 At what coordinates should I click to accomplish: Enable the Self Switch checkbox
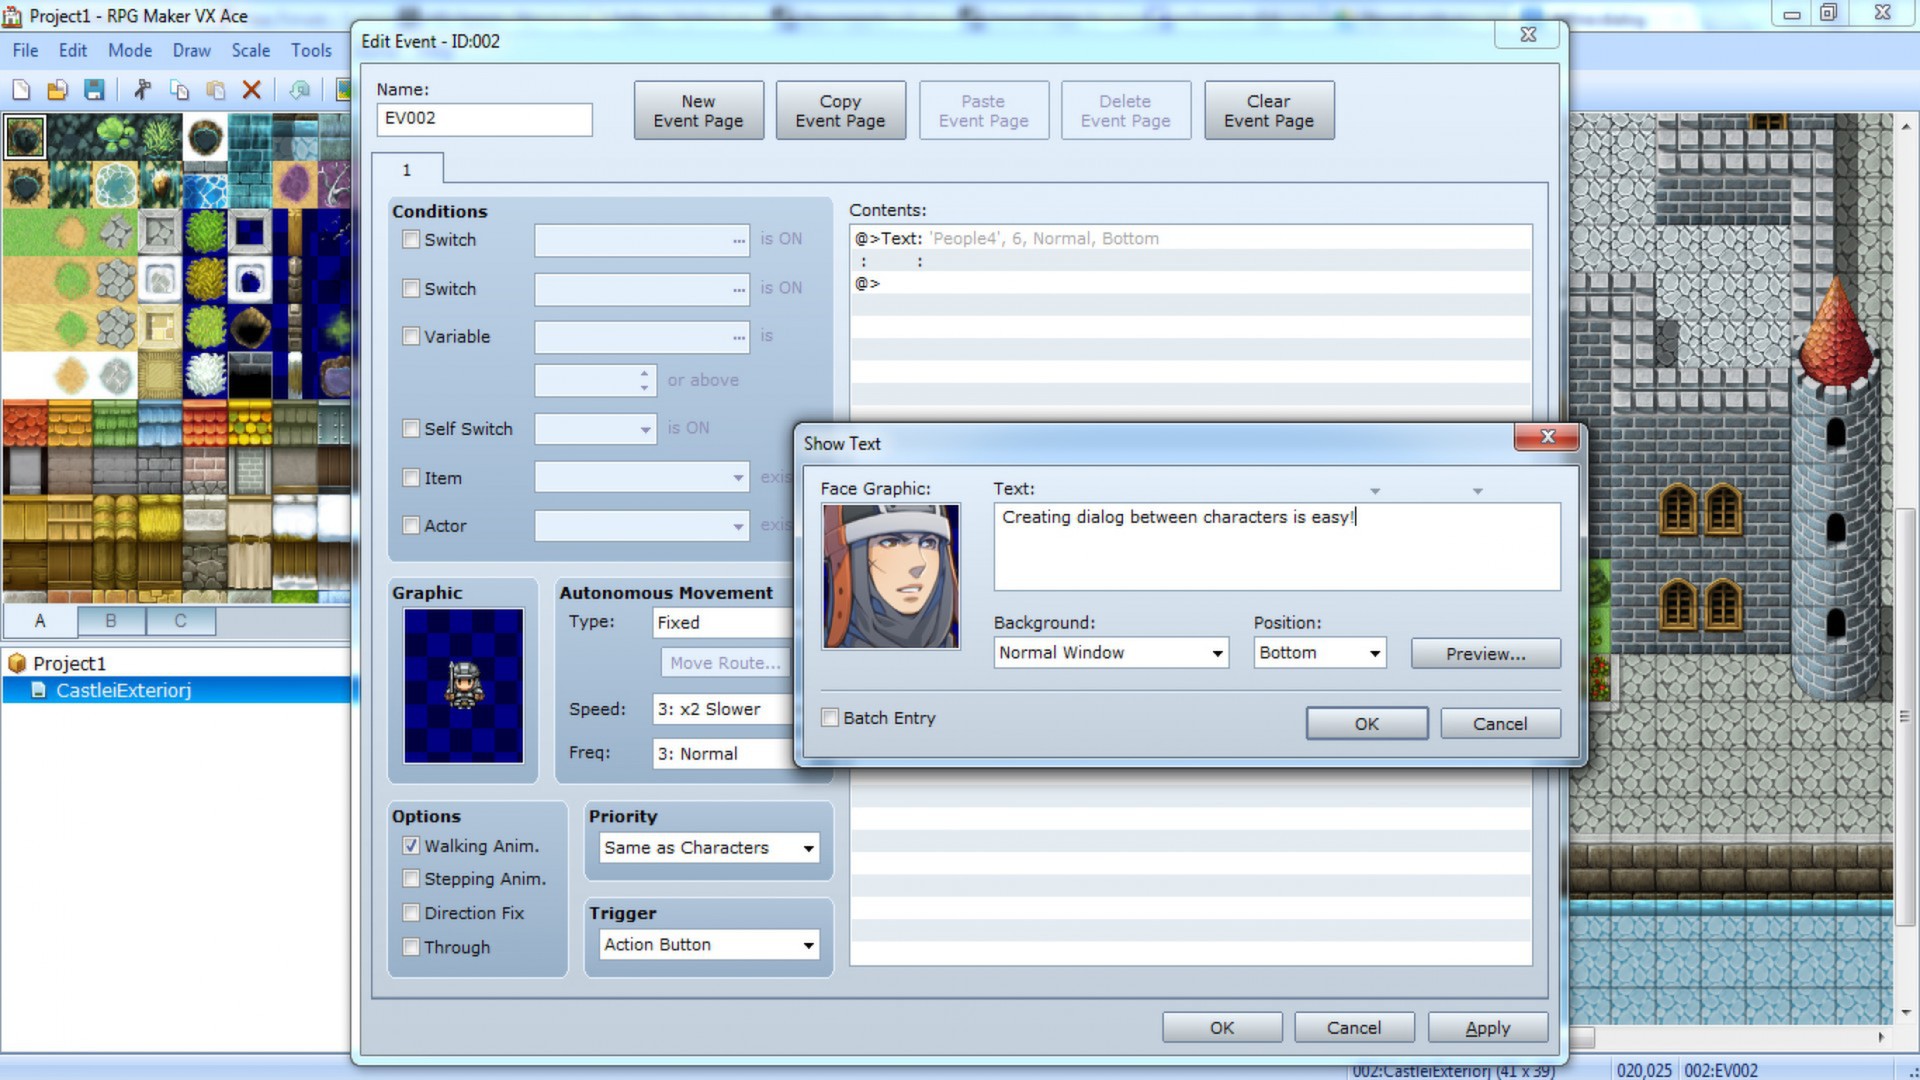pos(411,429)
